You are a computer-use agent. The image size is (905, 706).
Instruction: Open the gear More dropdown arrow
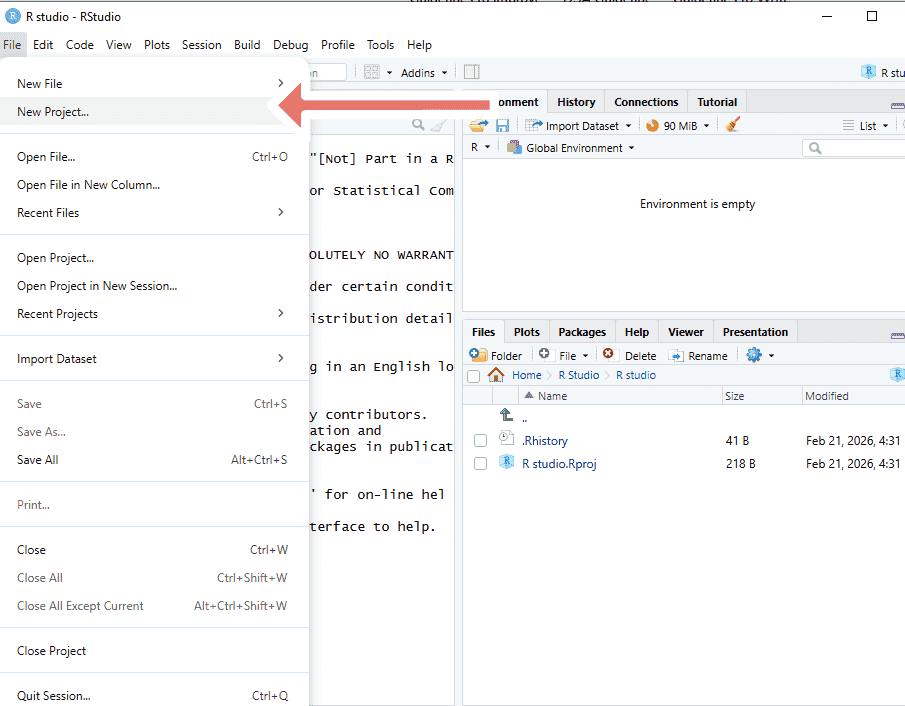[x=771, y=356]
